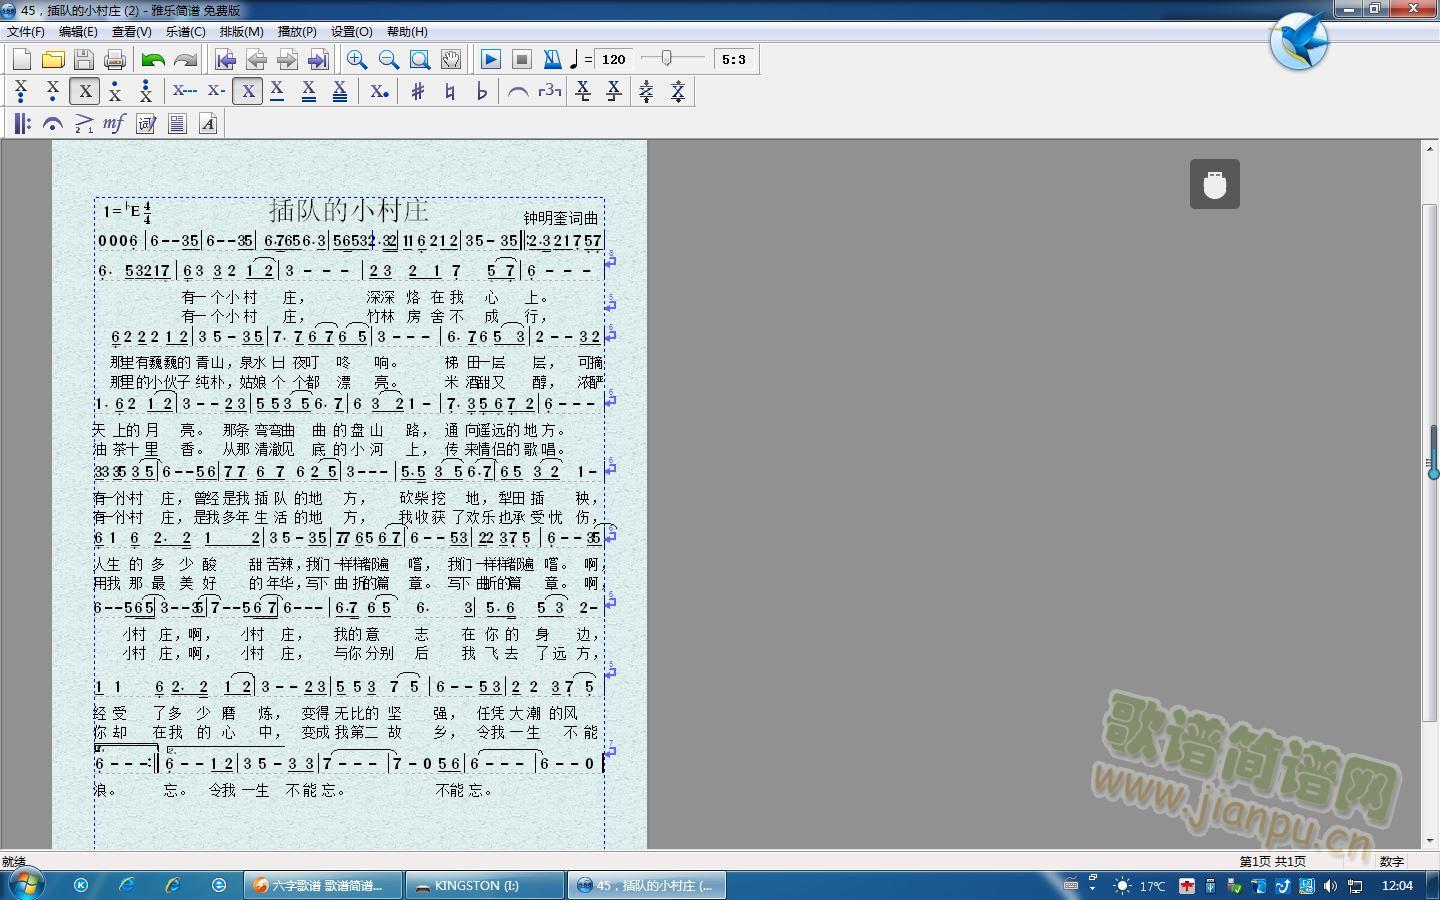Jump to last page with arrow icon

pyautogui.click(x=318, y=59)
